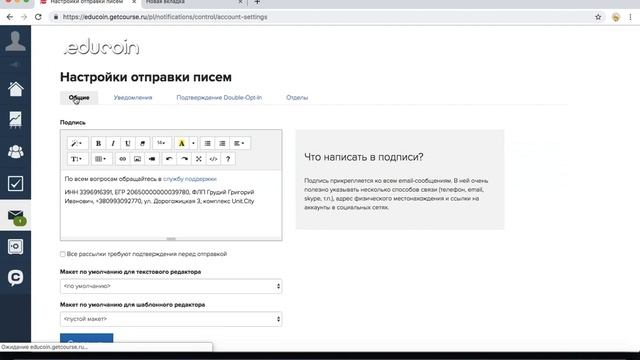The image size is (640, 360).
Task: Insert a video via the camera icon
Action: (x=152, y=159)
